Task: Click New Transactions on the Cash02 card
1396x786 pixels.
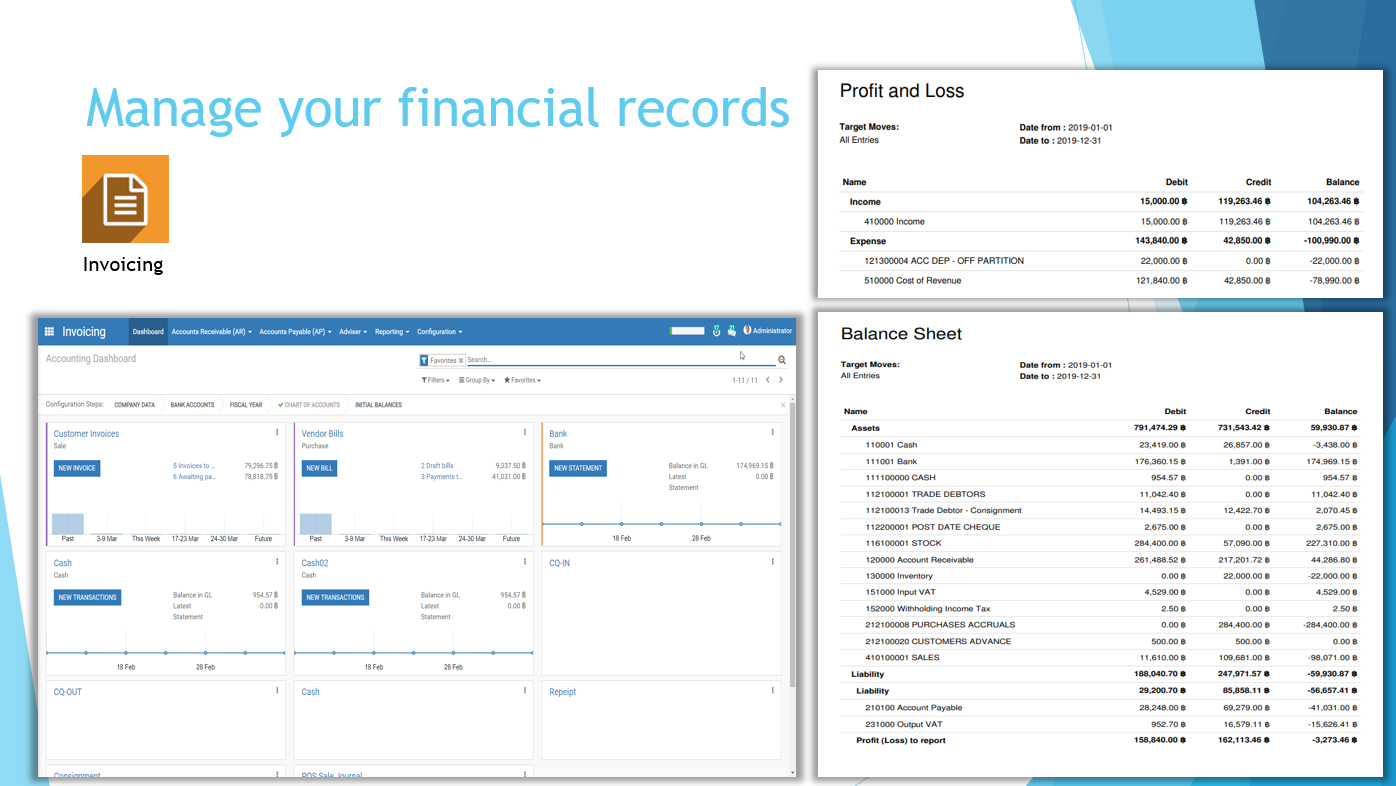Action: (x=335, y=597)
